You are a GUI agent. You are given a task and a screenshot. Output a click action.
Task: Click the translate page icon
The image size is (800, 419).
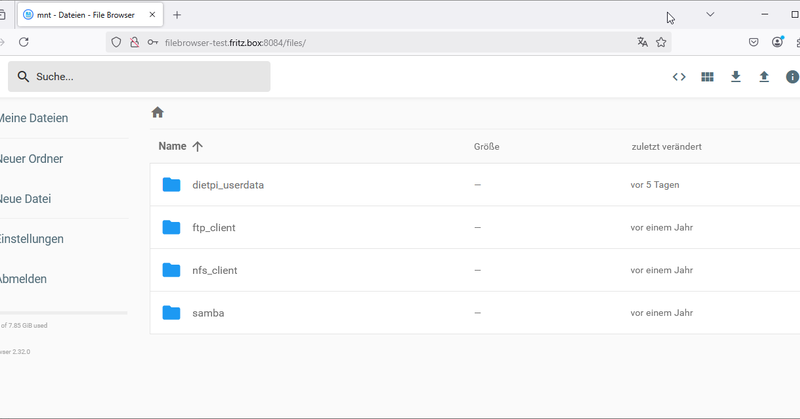pos(642,42)
